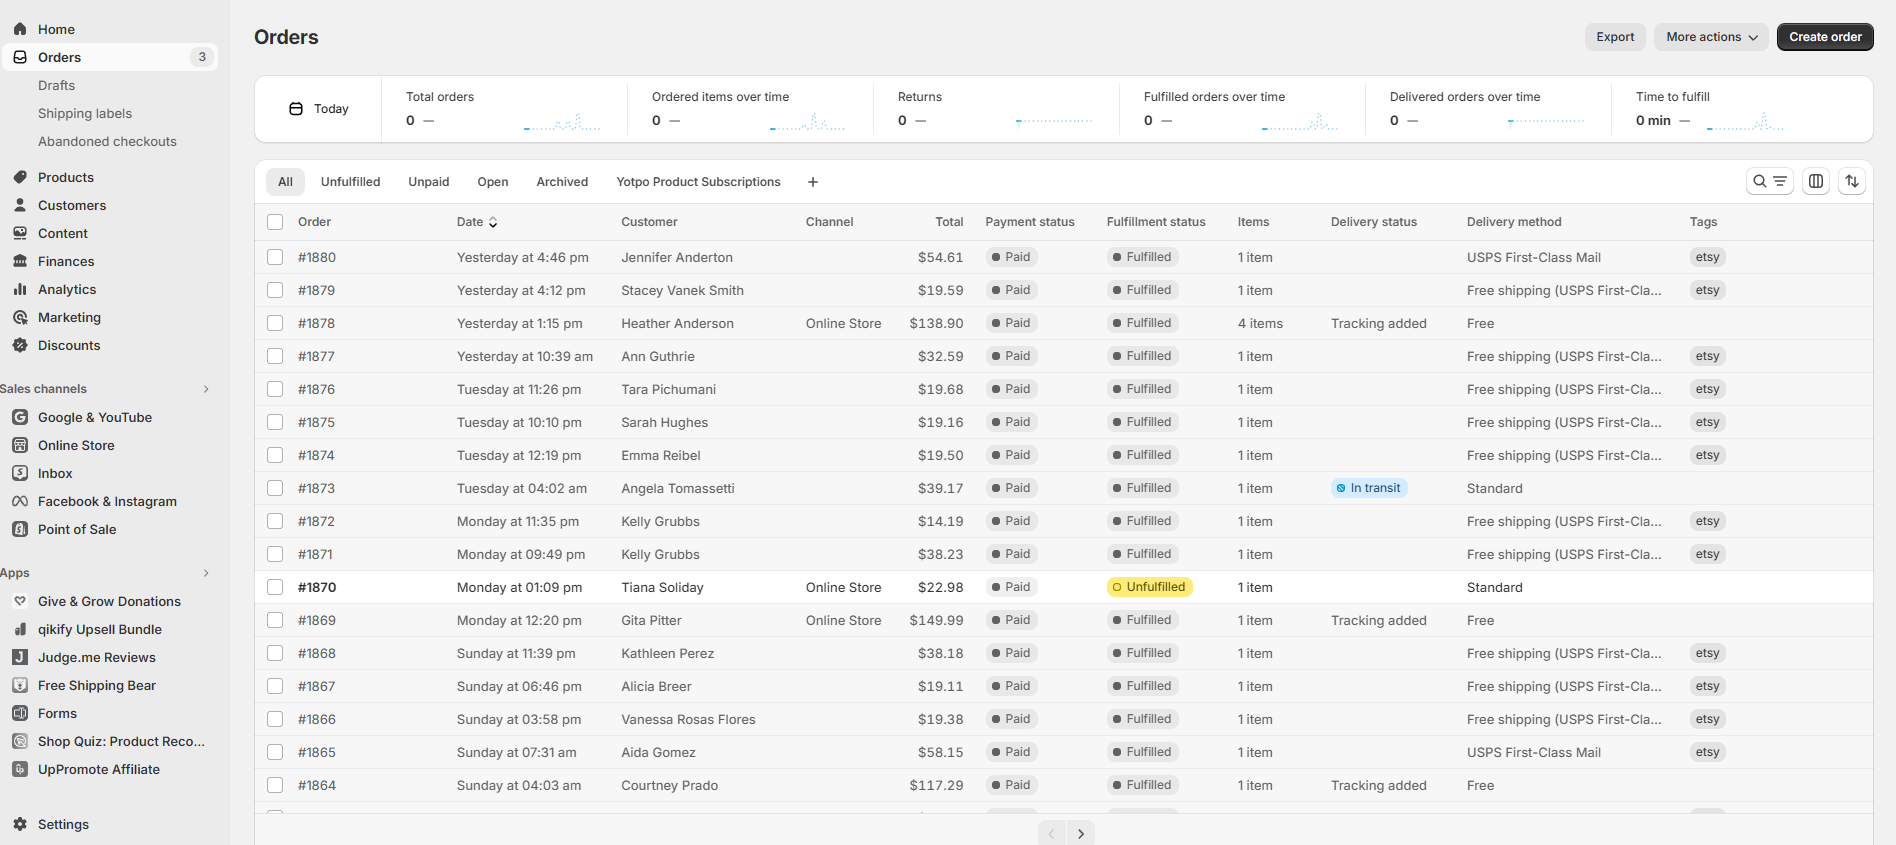
Task: Expand the Sales channels section chevron
Action: [x=206, y=389]
